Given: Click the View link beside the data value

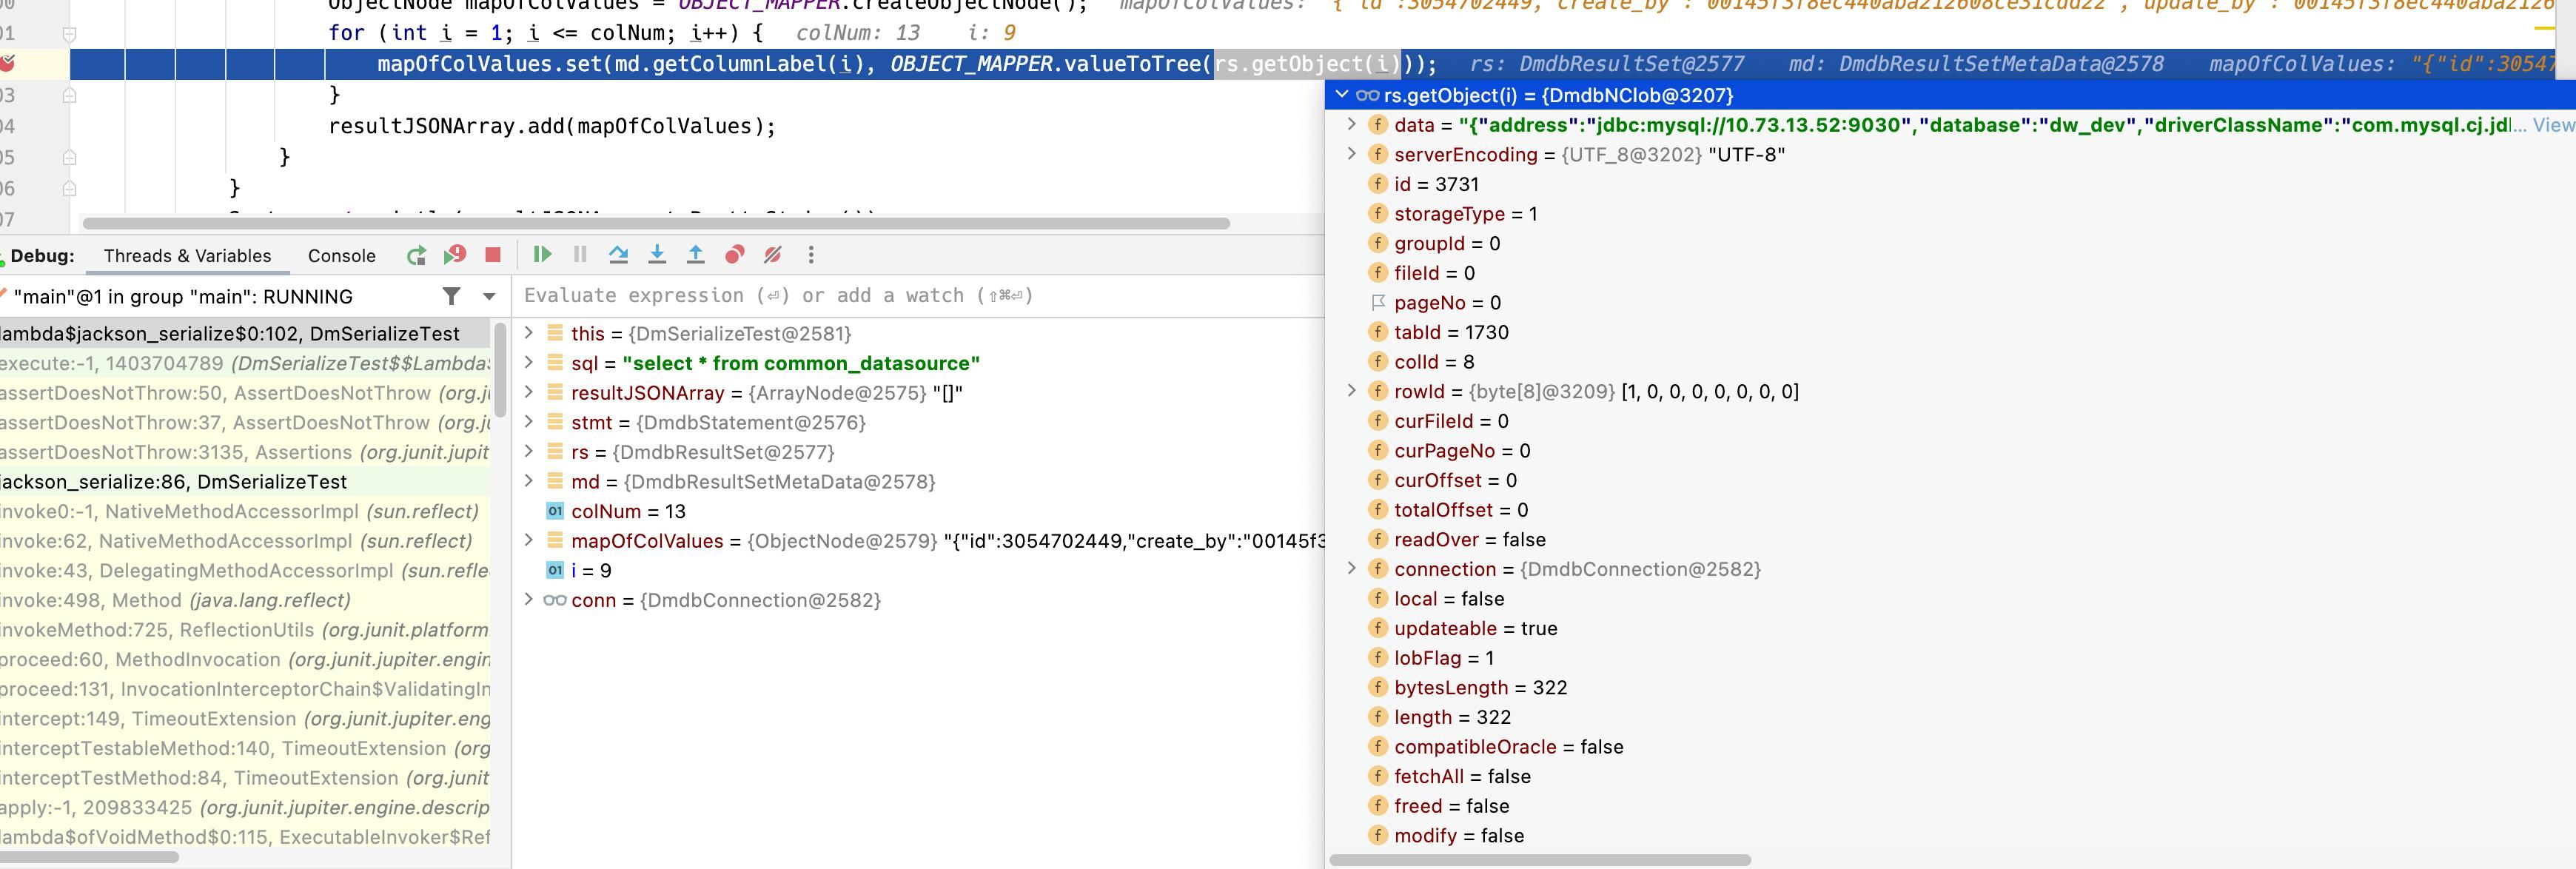Looking at the screenshot, I should [x=2553, y=125].
